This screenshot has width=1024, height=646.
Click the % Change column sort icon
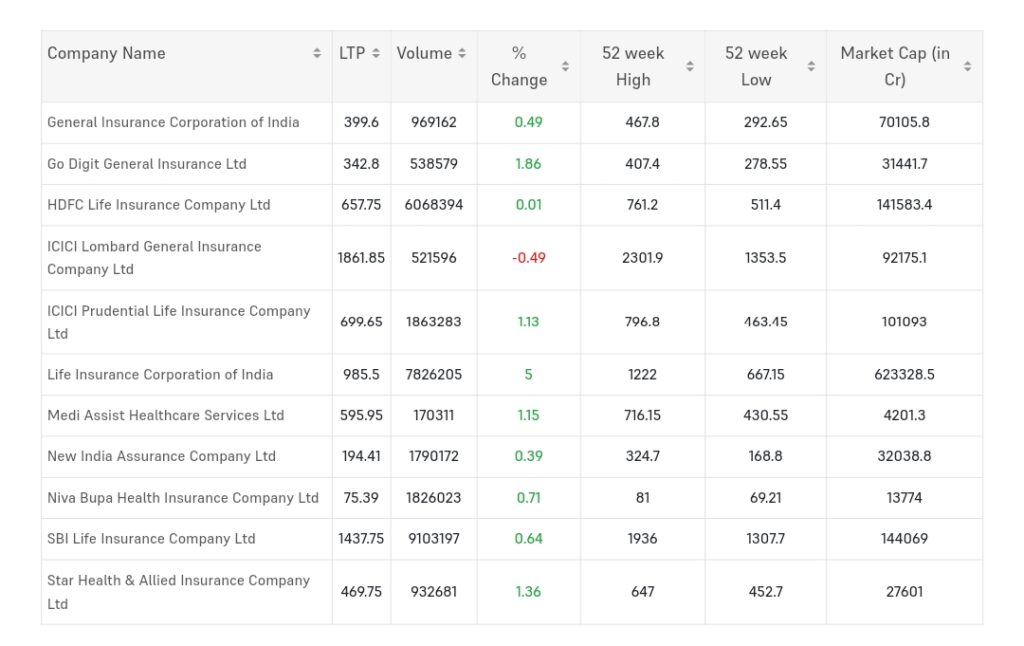point(565,67)
